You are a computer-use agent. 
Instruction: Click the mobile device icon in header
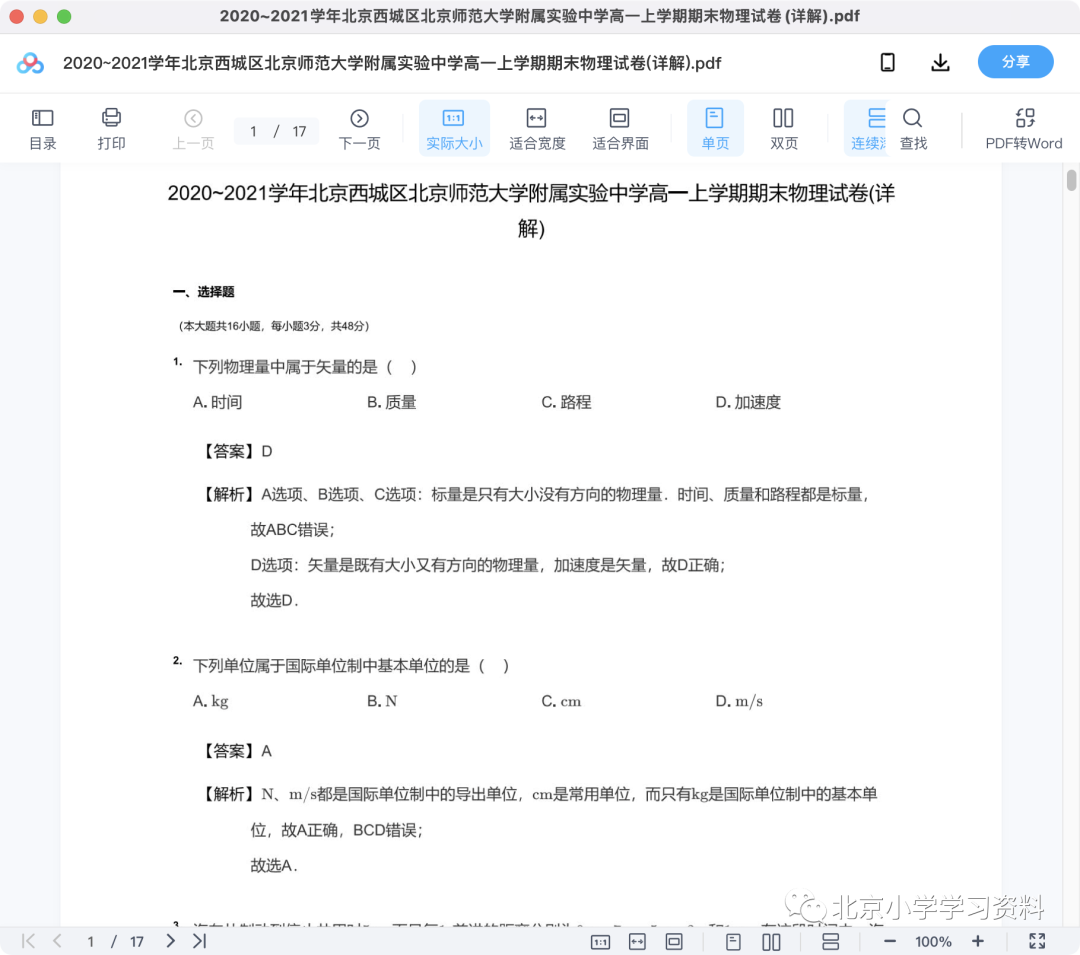pos(888,63)
